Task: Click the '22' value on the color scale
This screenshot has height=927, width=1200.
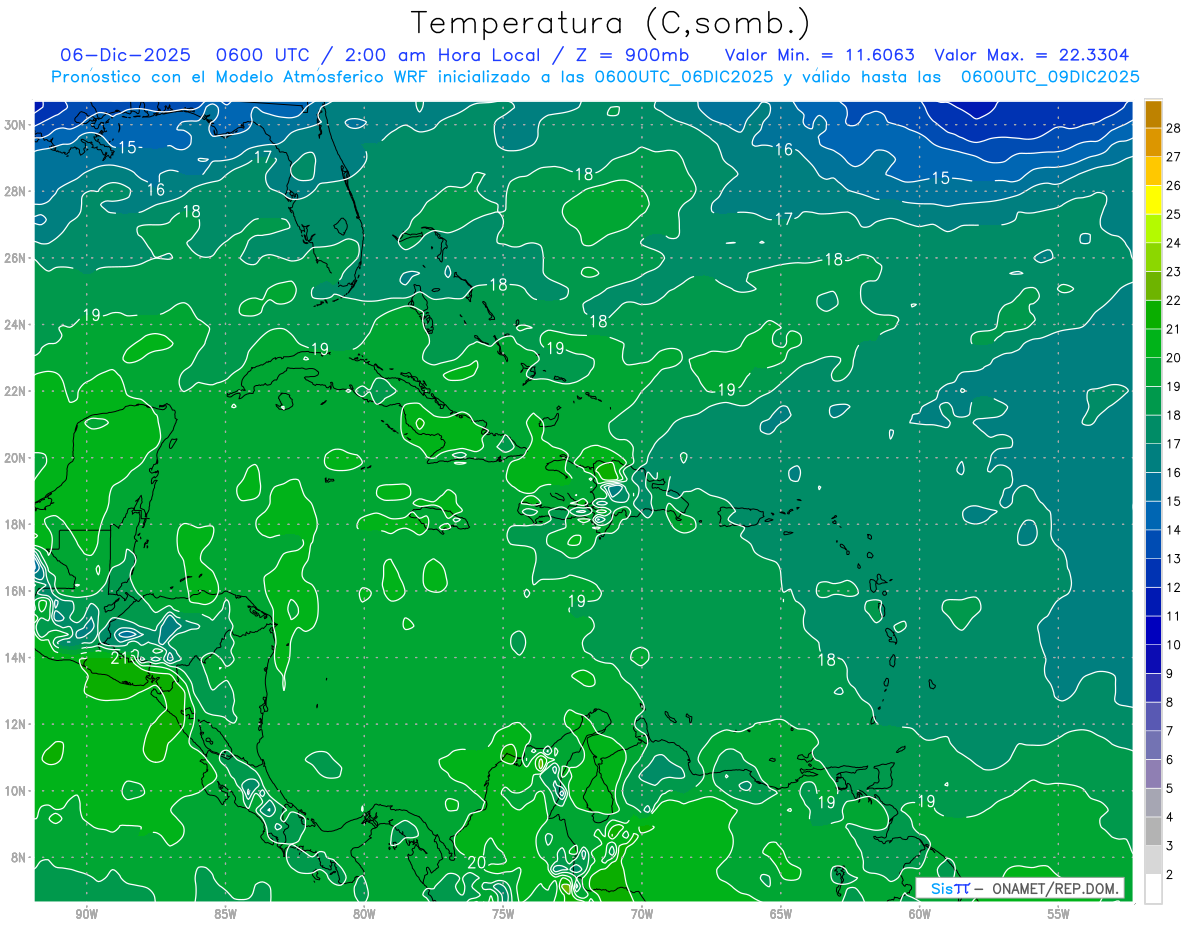Action: pos(1173,301)
